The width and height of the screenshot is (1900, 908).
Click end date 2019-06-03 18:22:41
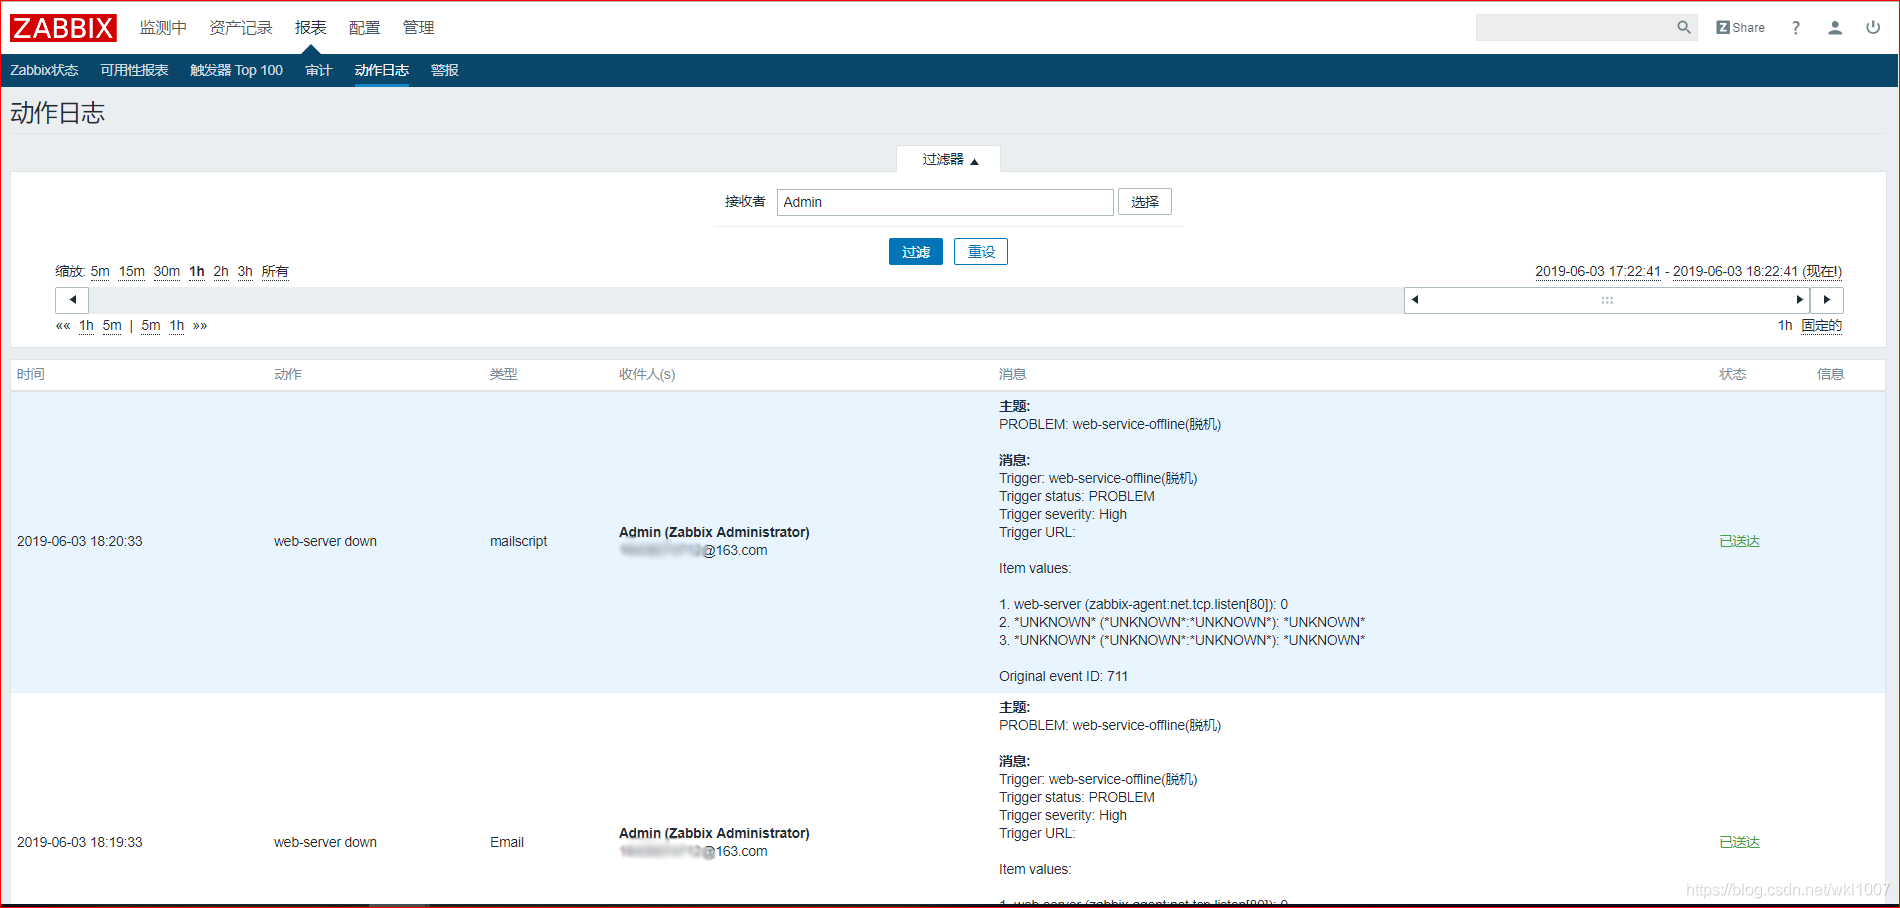(x=1735, y=271)
